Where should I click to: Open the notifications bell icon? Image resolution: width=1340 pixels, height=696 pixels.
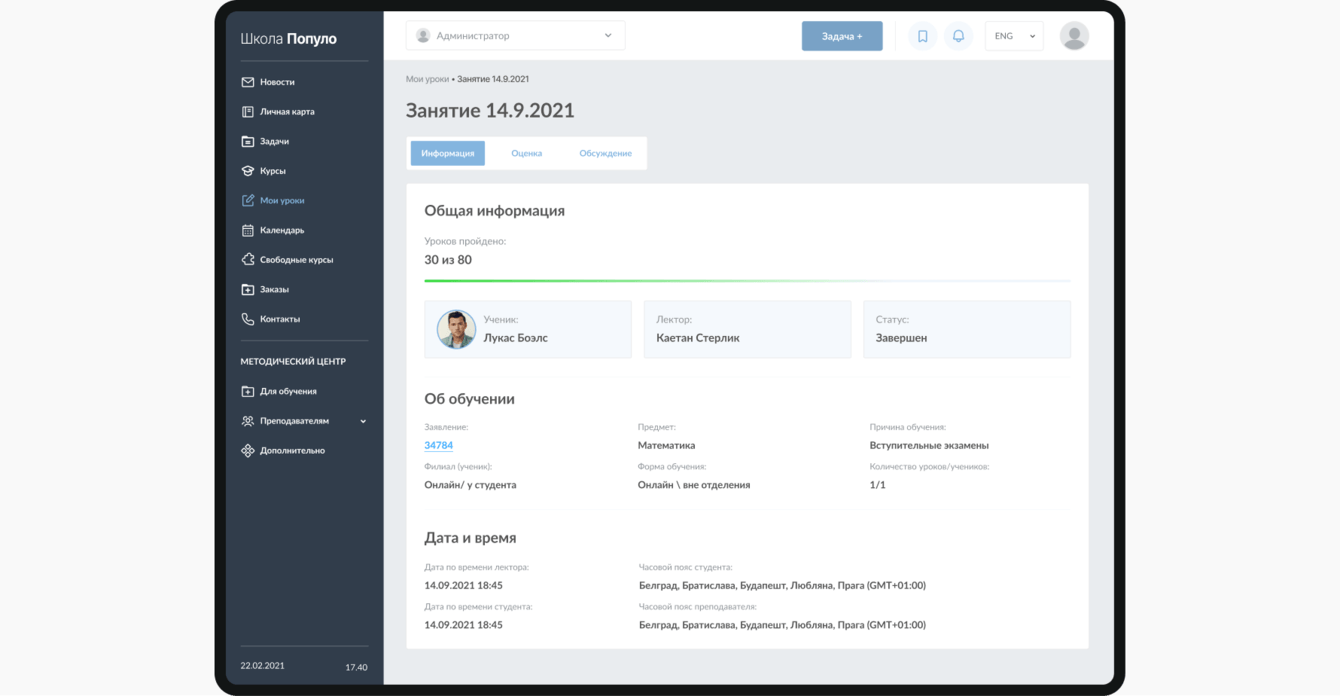[958, 36]
